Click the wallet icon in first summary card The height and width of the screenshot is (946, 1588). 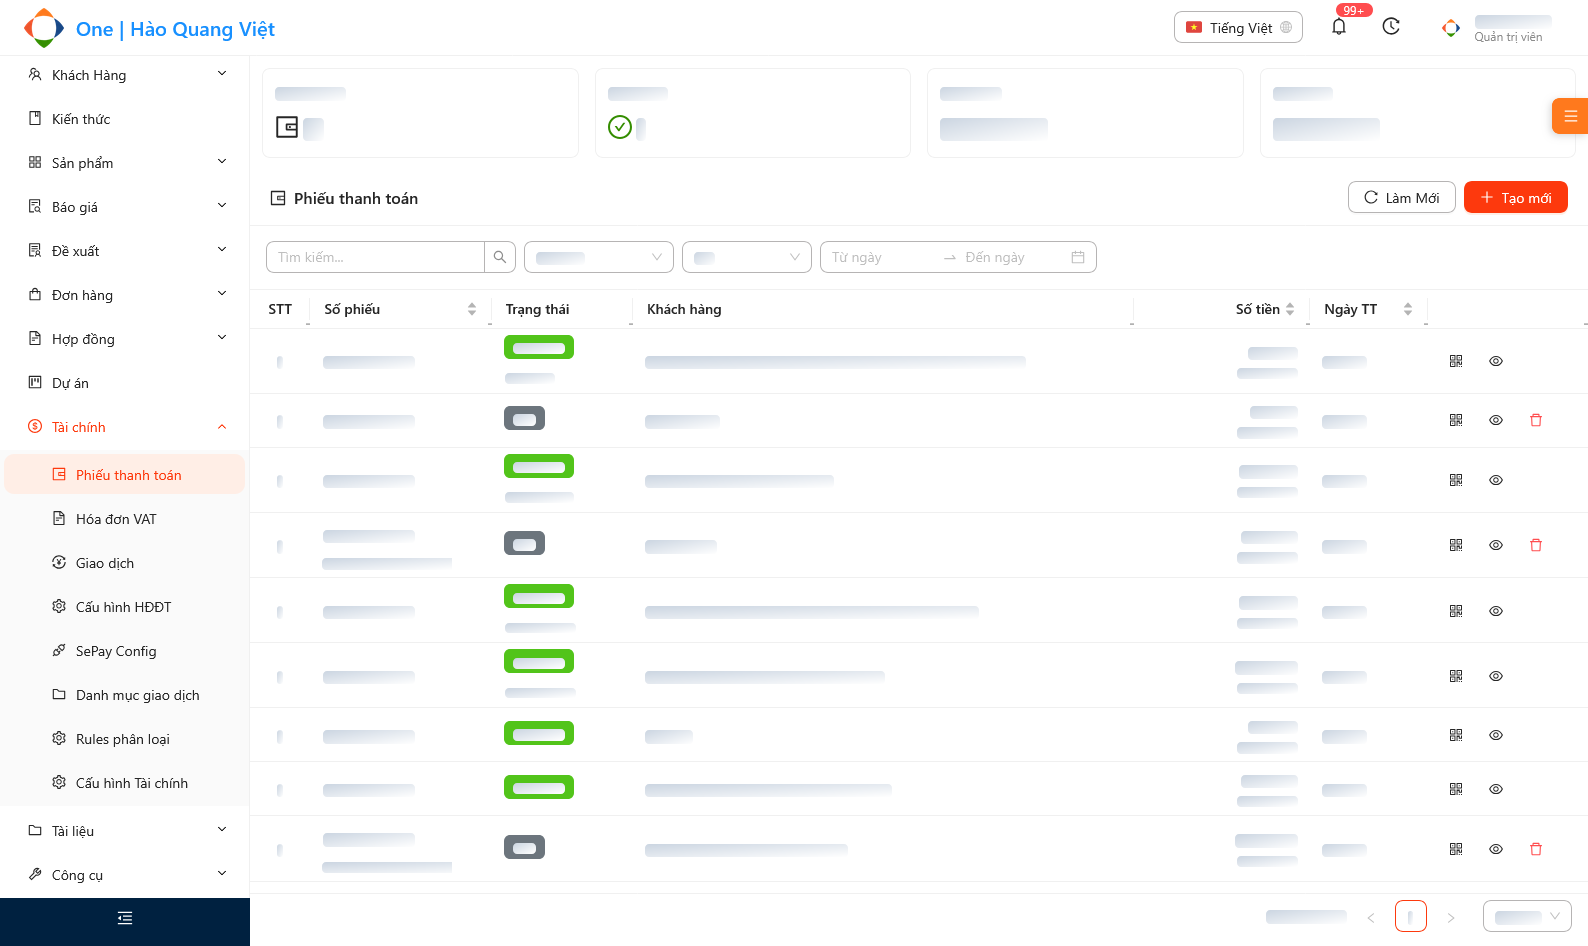coord(287,127)
